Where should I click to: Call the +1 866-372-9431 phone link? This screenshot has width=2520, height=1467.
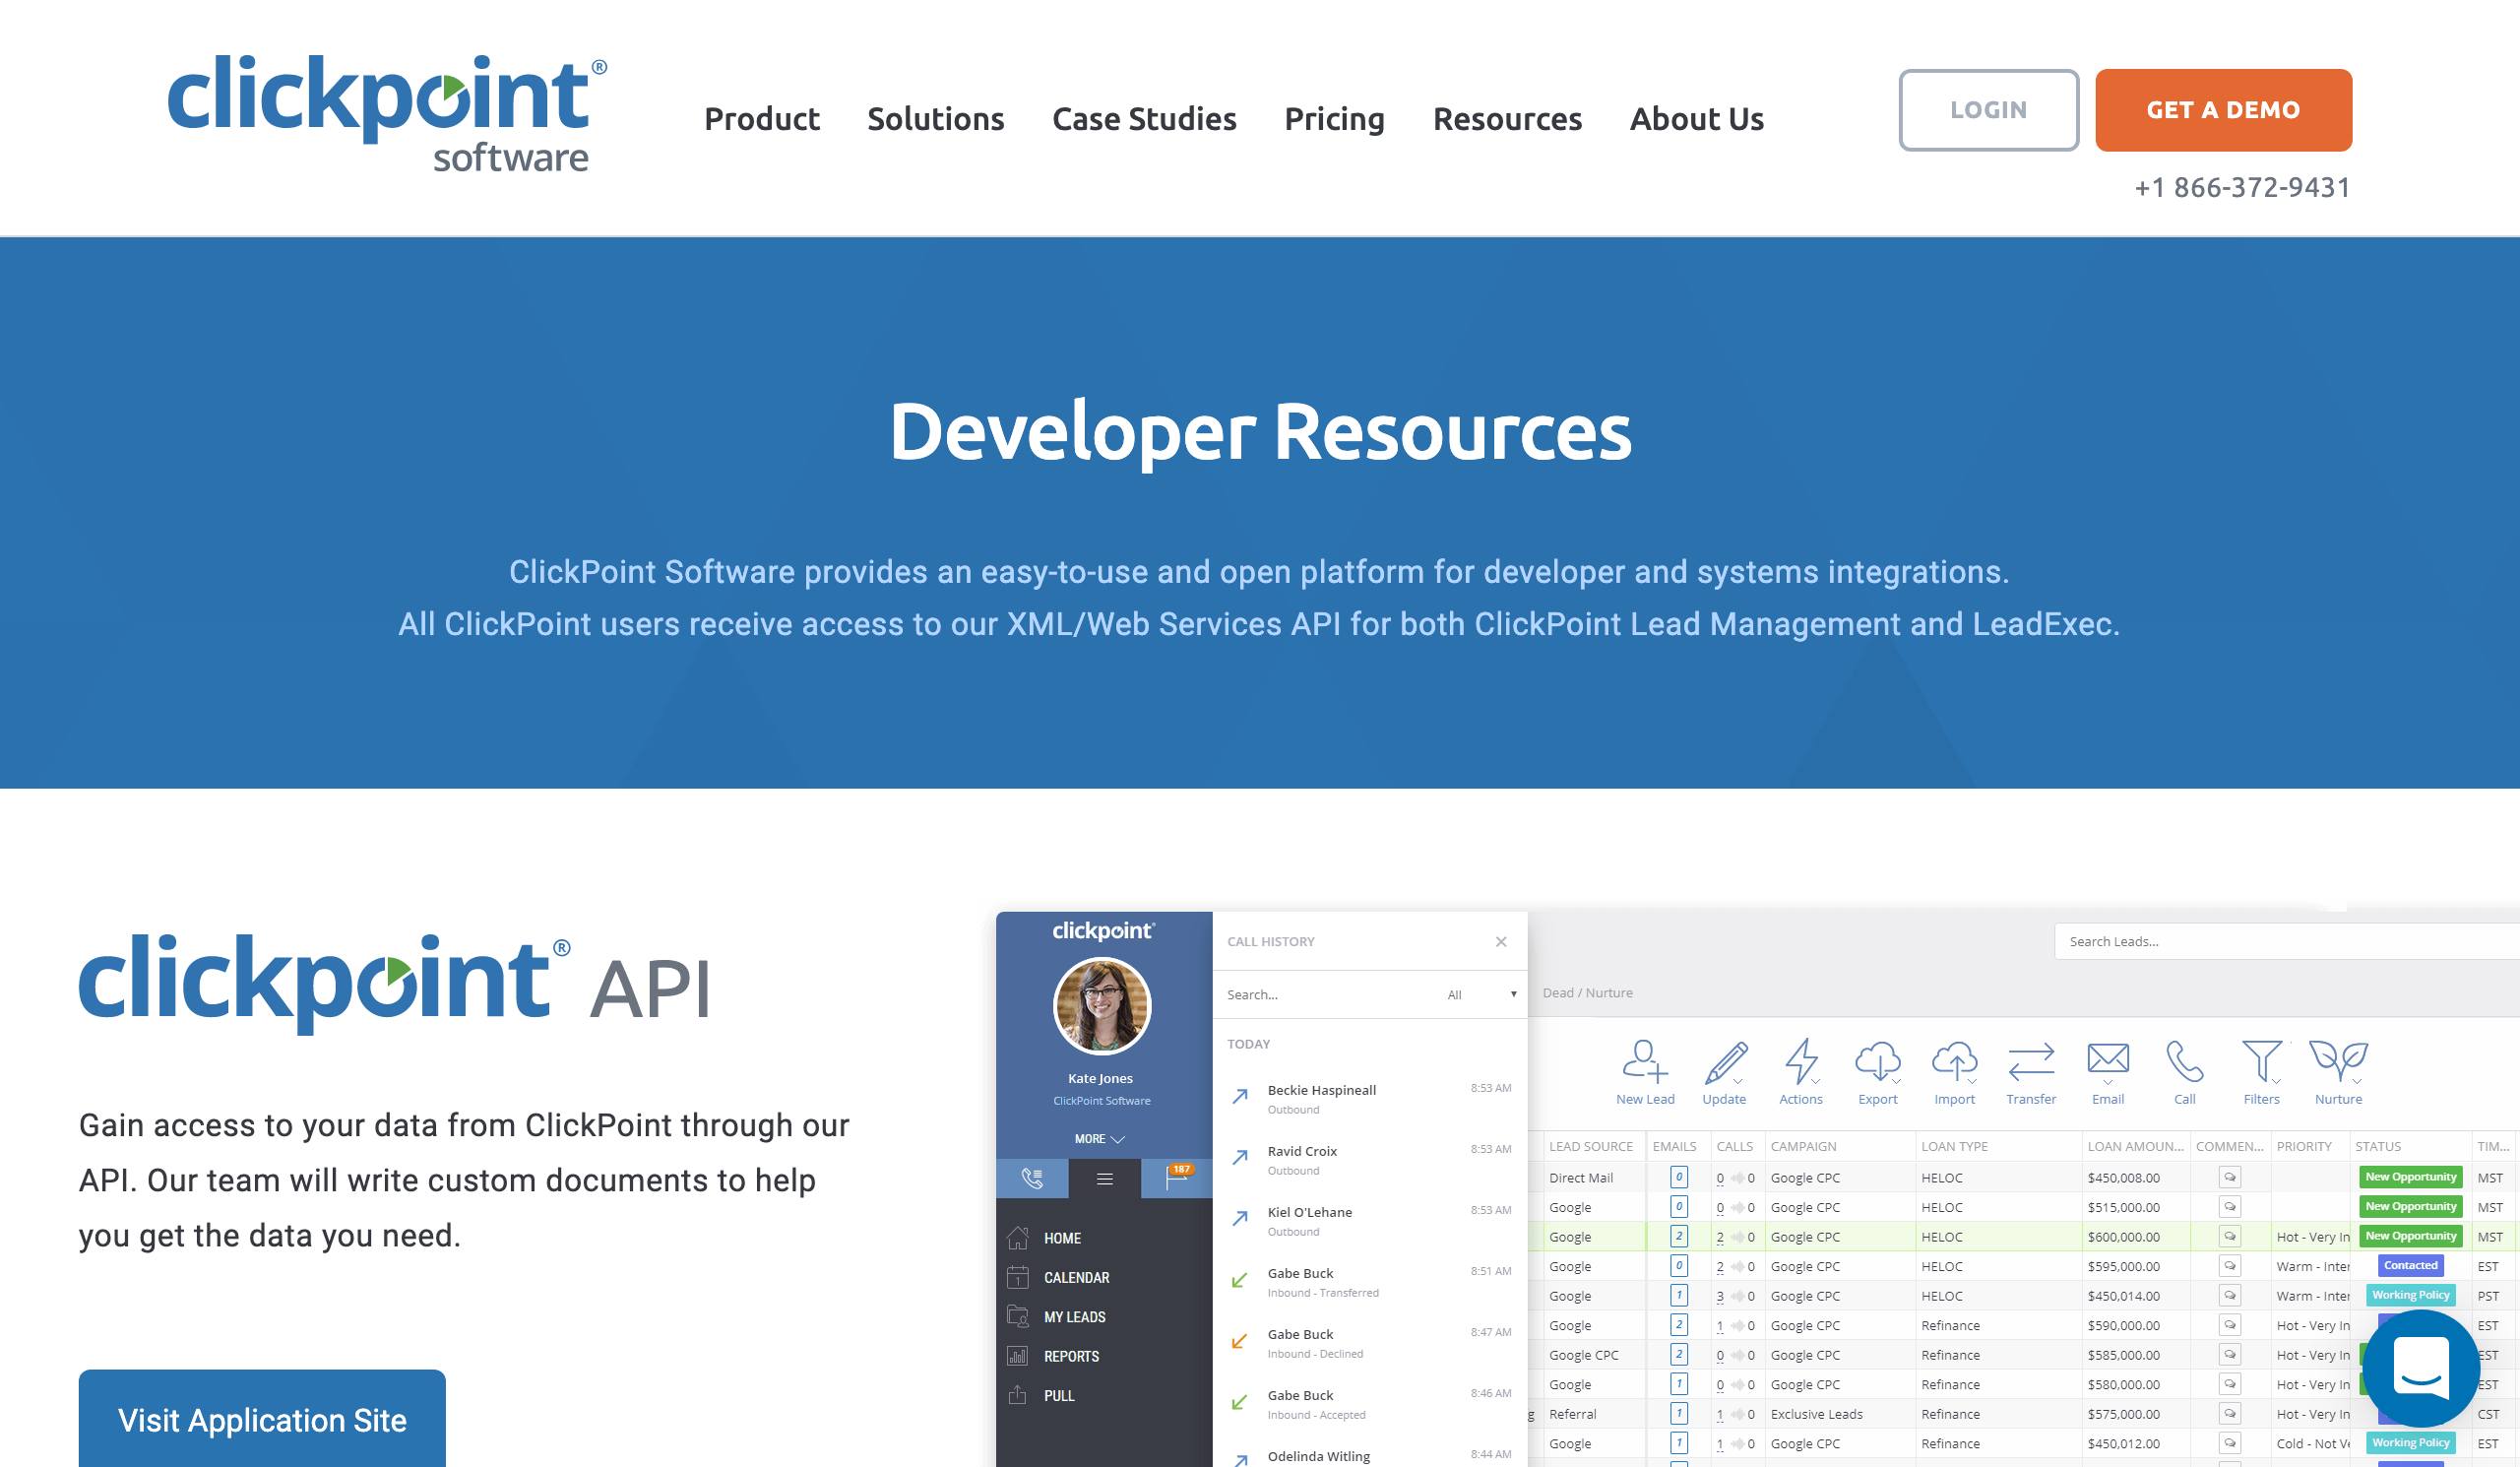click(x=2242, y=187)
